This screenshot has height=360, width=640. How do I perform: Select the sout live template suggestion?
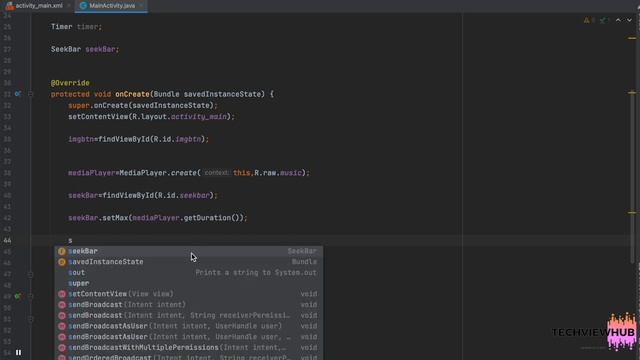point(189,272)
